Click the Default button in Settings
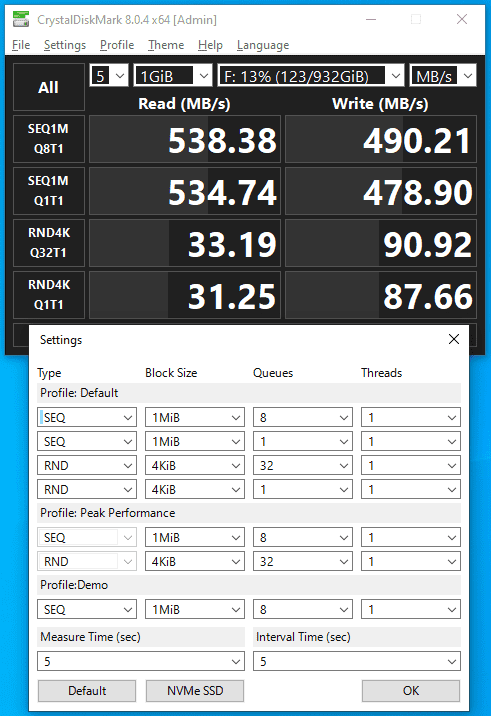The image size is (491, 716). point(87,691)
